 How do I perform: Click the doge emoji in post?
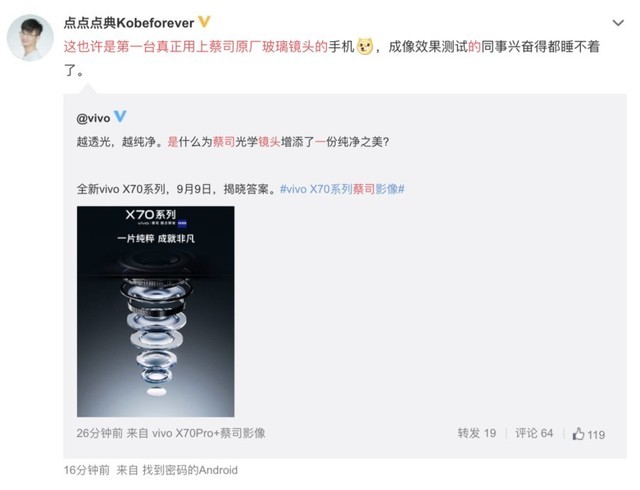365,47
